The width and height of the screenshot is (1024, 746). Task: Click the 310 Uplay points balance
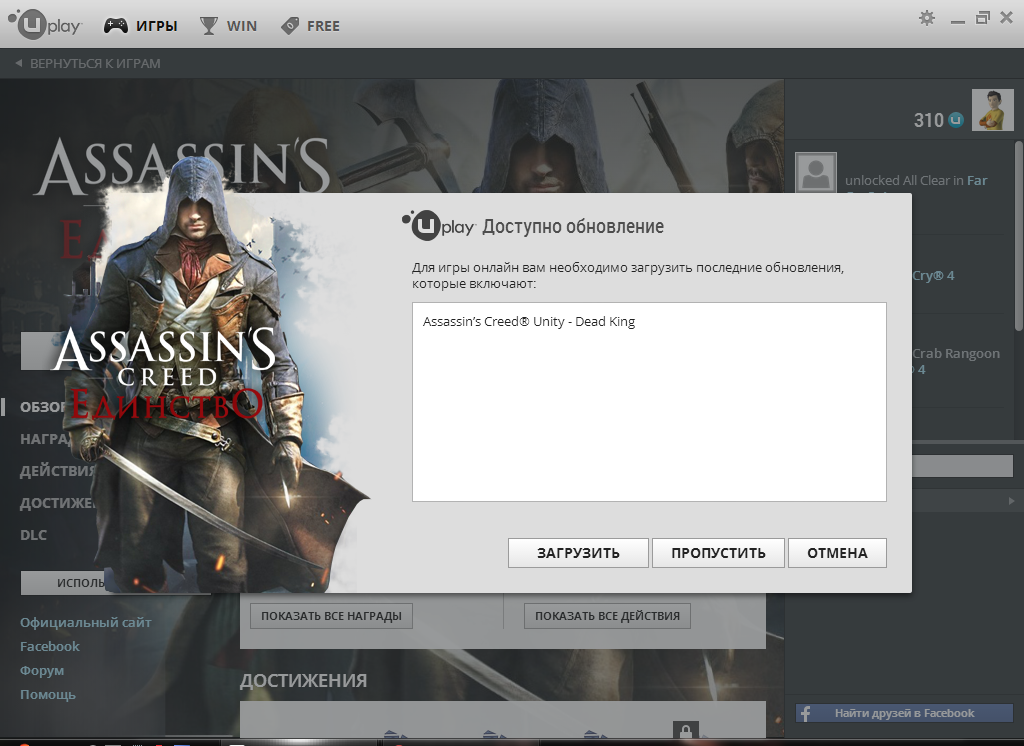[x=929, y=120]
